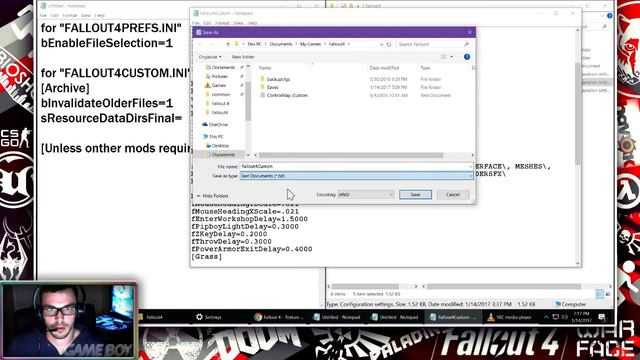The height and width of the screenshot is (360, 640).
Task: Select the Documents entry at navigation pane top
Action: click(x=223, y=67)
